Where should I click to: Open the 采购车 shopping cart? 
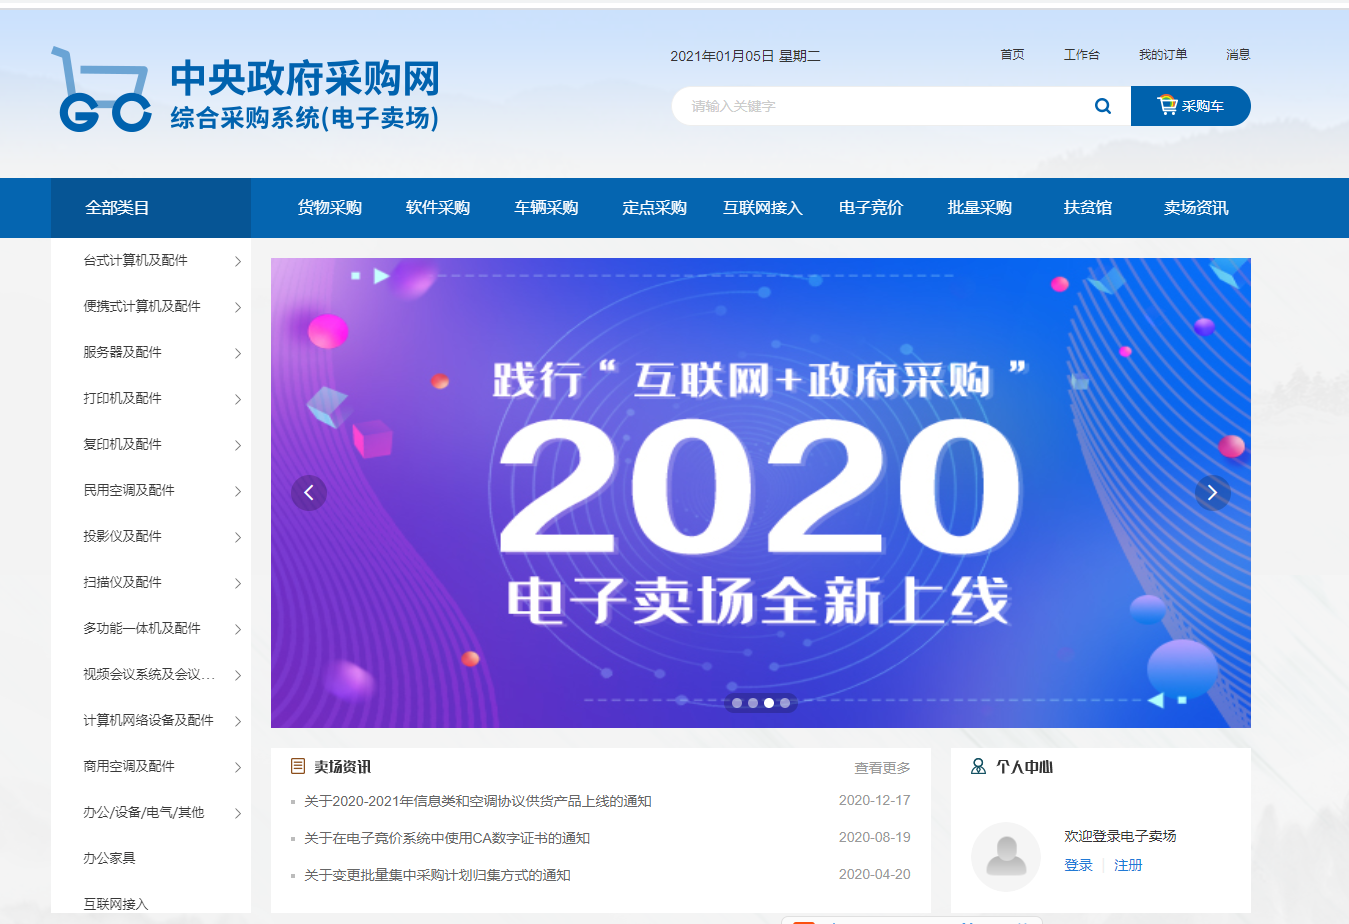1190,106
